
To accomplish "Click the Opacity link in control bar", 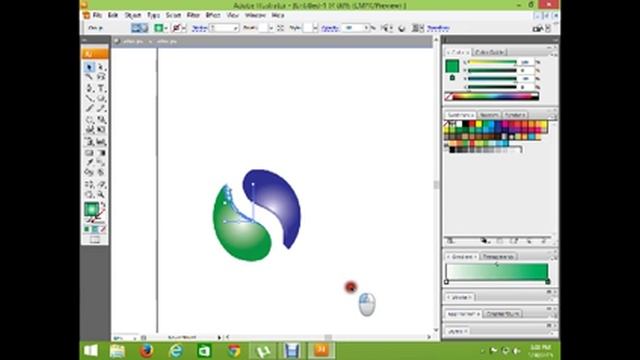I will 330,28.
